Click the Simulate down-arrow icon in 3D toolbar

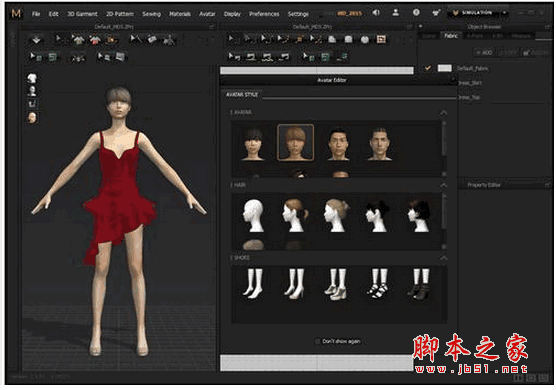(36, 40)
